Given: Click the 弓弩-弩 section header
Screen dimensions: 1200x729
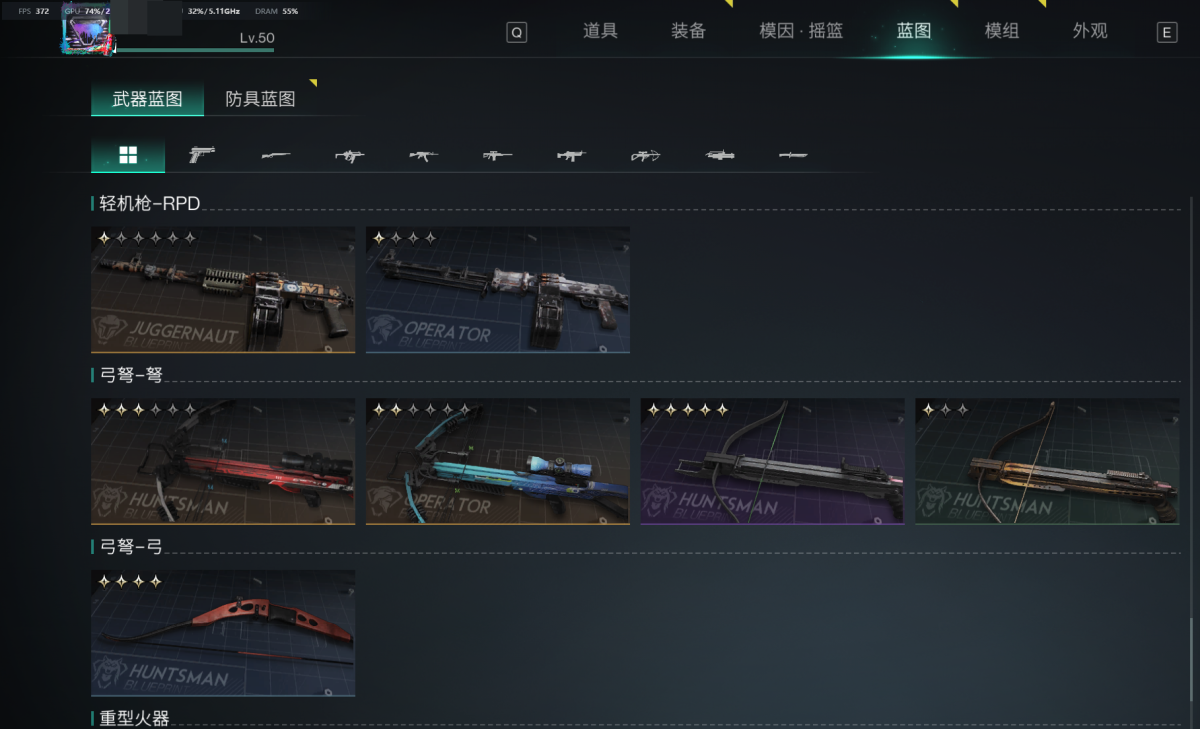Looking at the screenshot, I should click(x=131, y=375).
